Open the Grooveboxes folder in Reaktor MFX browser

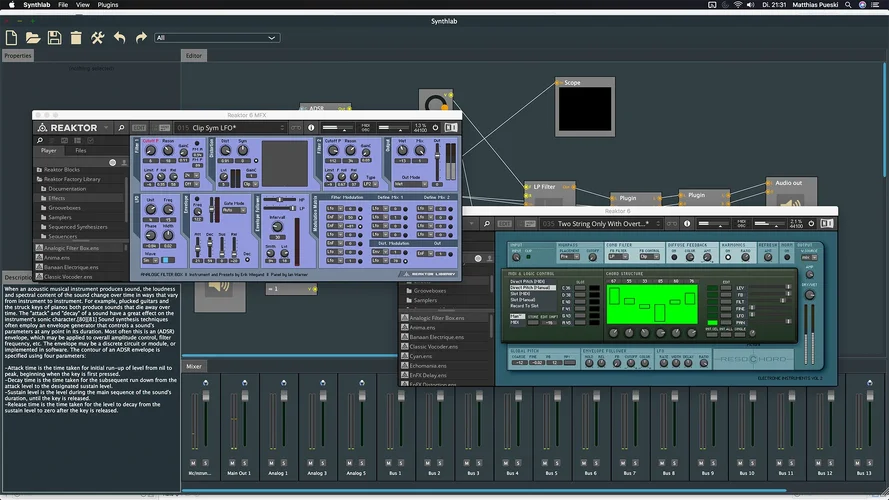pos(64,208)
